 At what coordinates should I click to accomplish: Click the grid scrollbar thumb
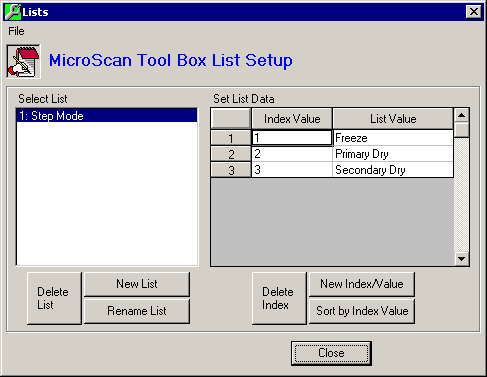point(462,130)
